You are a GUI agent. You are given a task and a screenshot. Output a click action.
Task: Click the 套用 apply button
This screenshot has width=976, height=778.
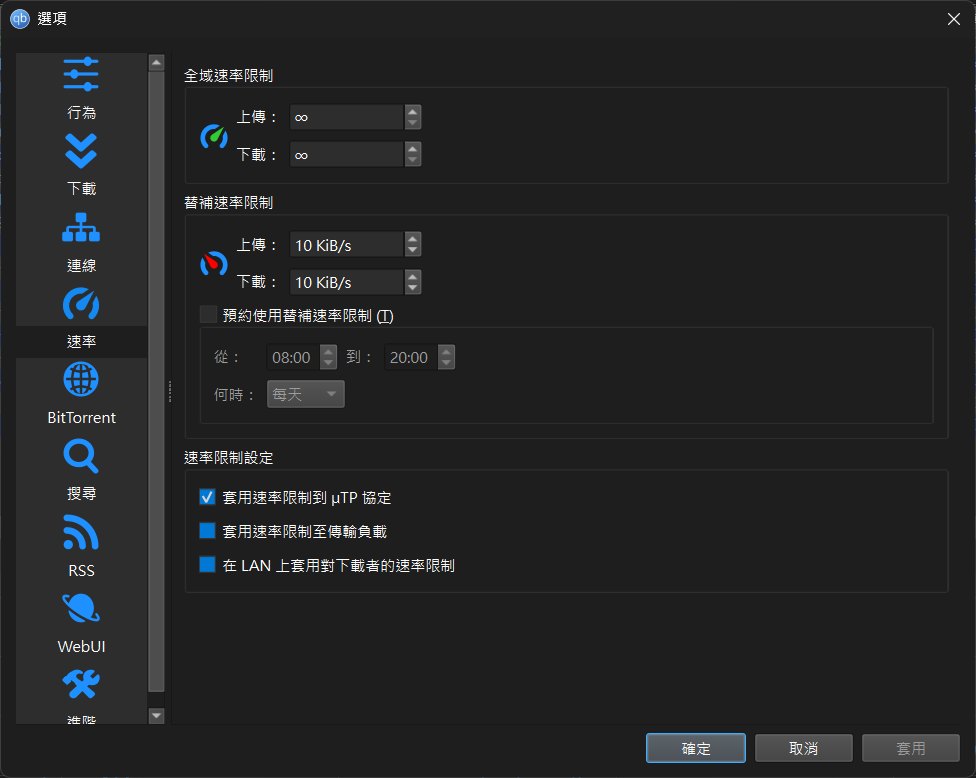[911, 748]
